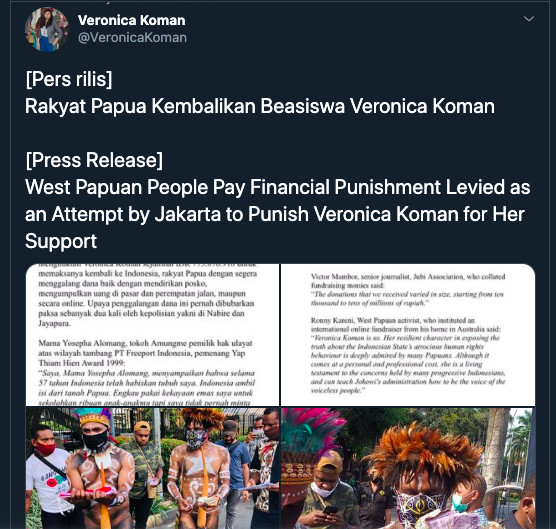
Task: Visit the @VeronicaKoman handle link
Action: [x=132, y=37]
